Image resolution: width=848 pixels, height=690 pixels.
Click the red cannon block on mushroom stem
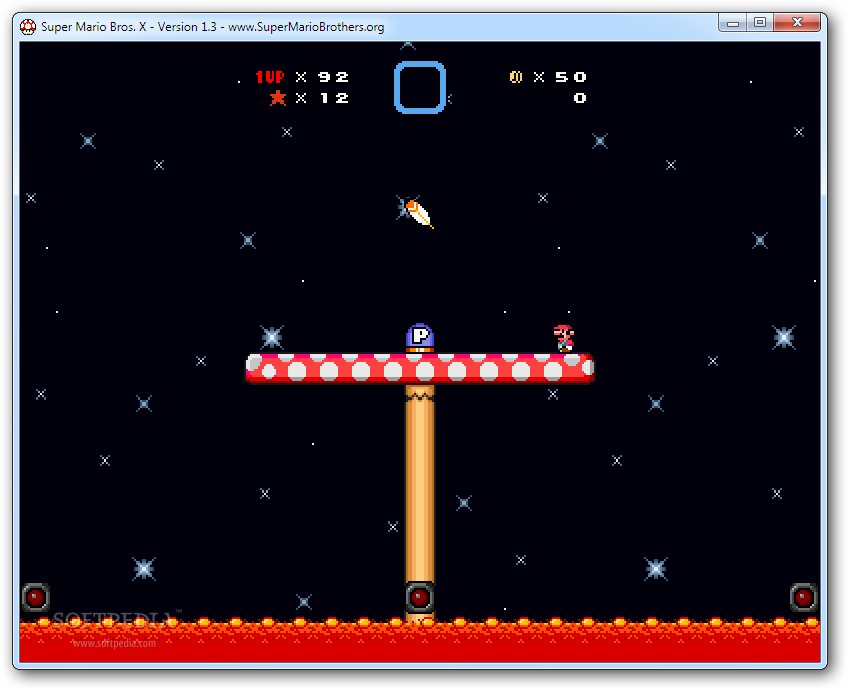(x=420, y=598)
